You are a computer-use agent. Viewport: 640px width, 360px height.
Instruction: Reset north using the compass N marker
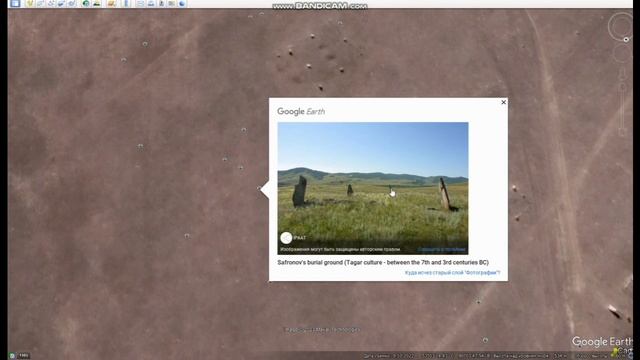pos(626,40)
